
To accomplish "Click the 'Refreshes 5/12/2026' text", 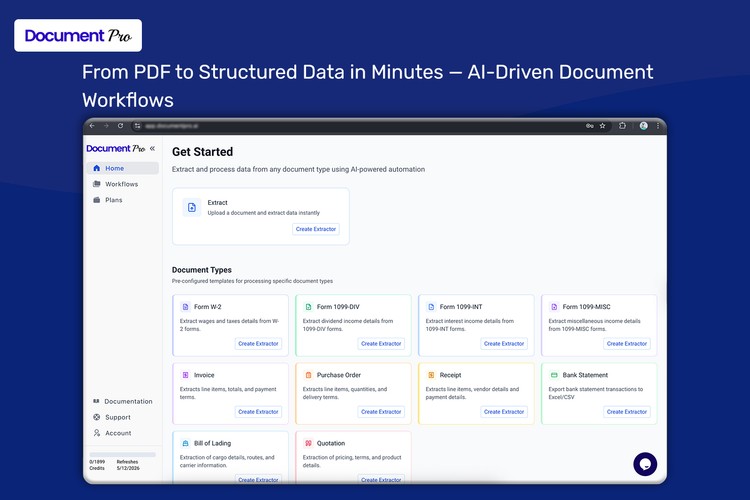I will tap(128, 465).
